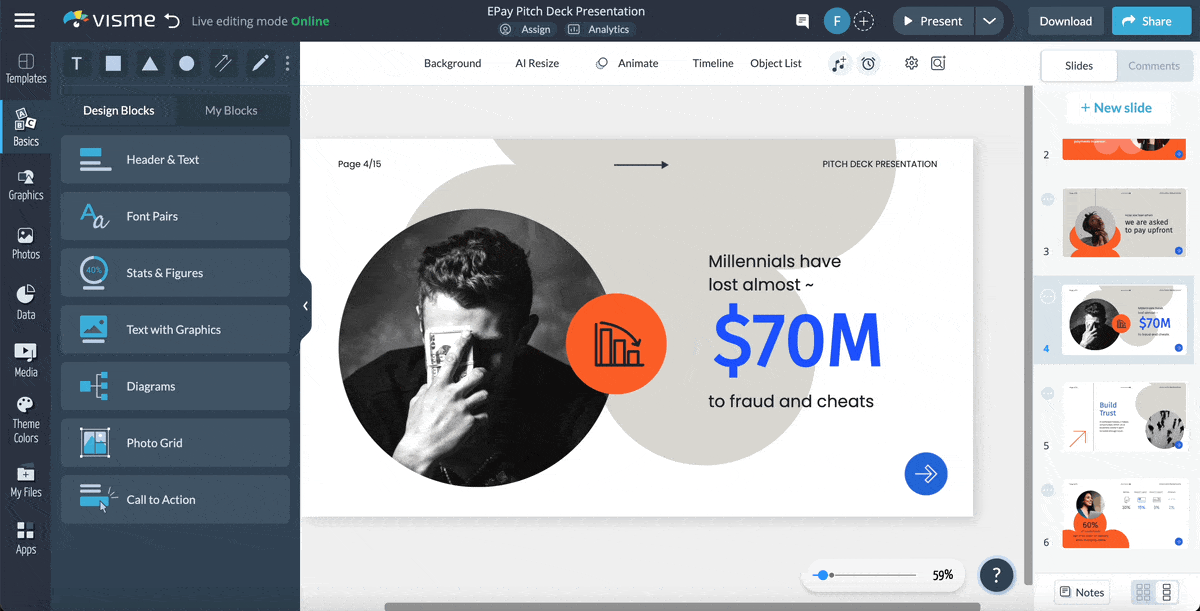
Task: Open the toolbar overflow three-dot menu
Action: coord(287,63)
